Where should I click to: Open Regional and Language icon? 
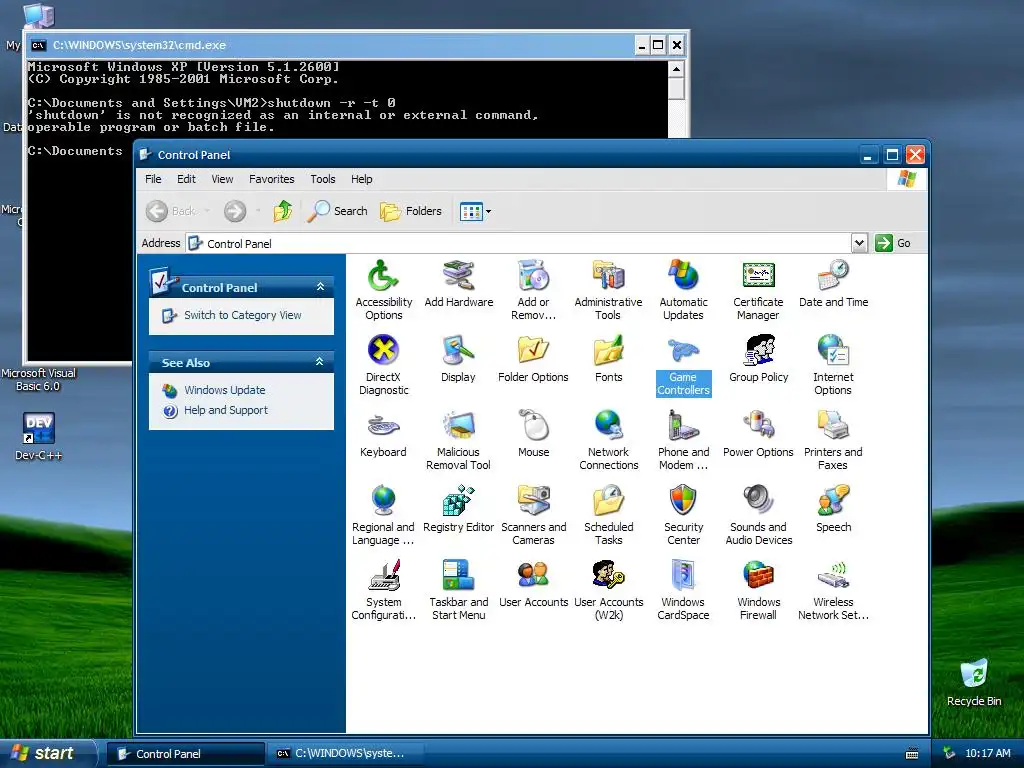pyautogui.click(x=383, y=515)
